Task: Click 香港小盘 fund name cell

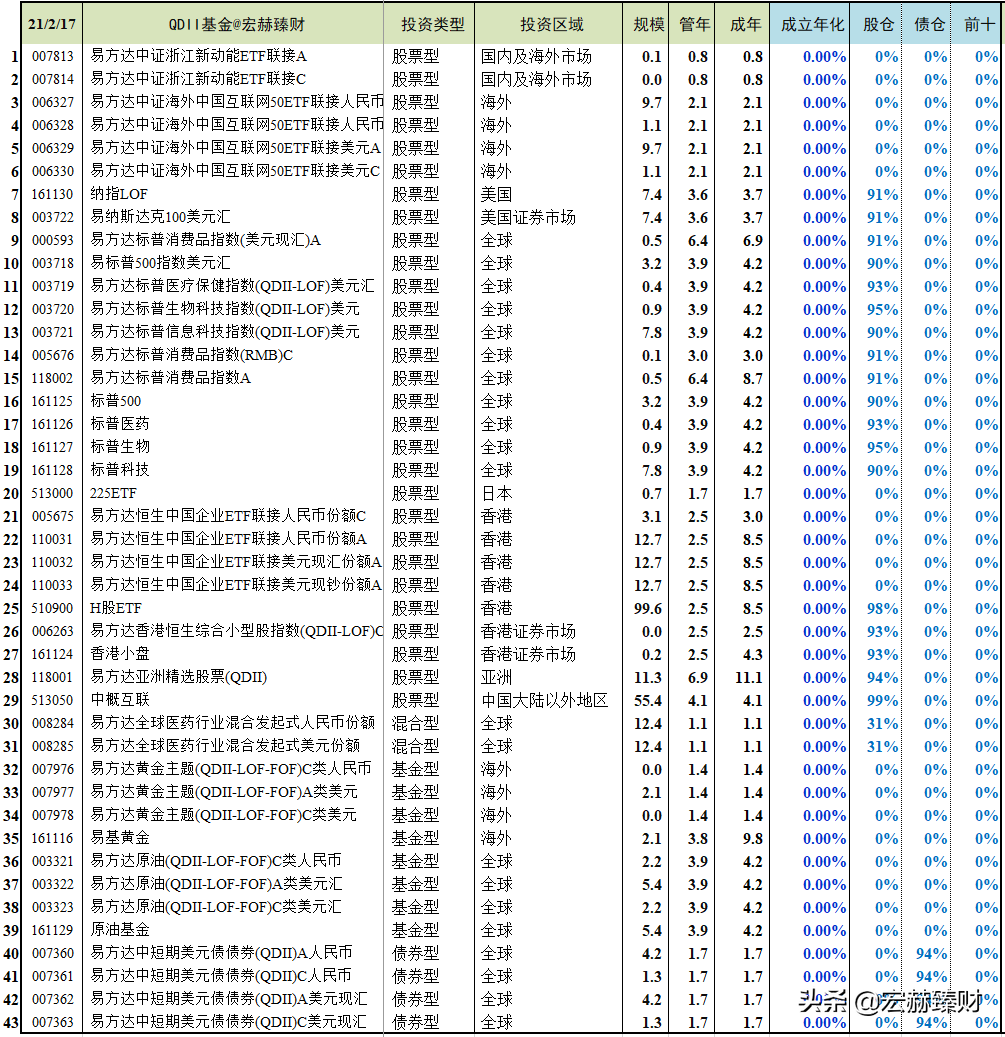Action: 120,654
